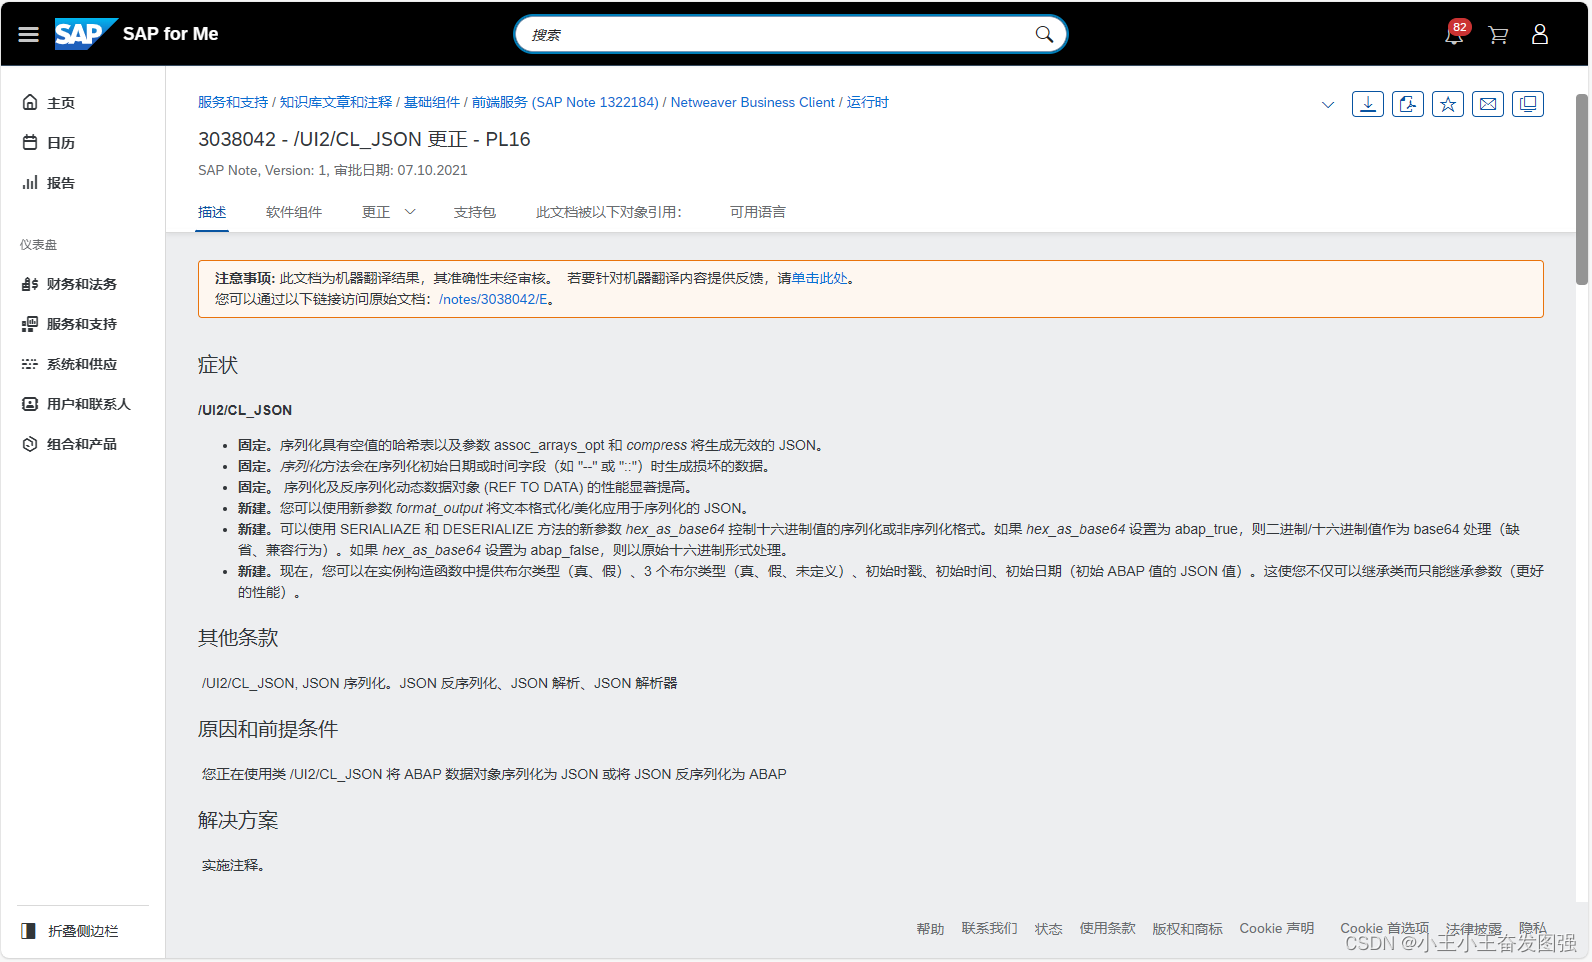The height and width of the screenshot is (962, 1592).
Task: Click the search magnifier icon
Action: 1044,34
